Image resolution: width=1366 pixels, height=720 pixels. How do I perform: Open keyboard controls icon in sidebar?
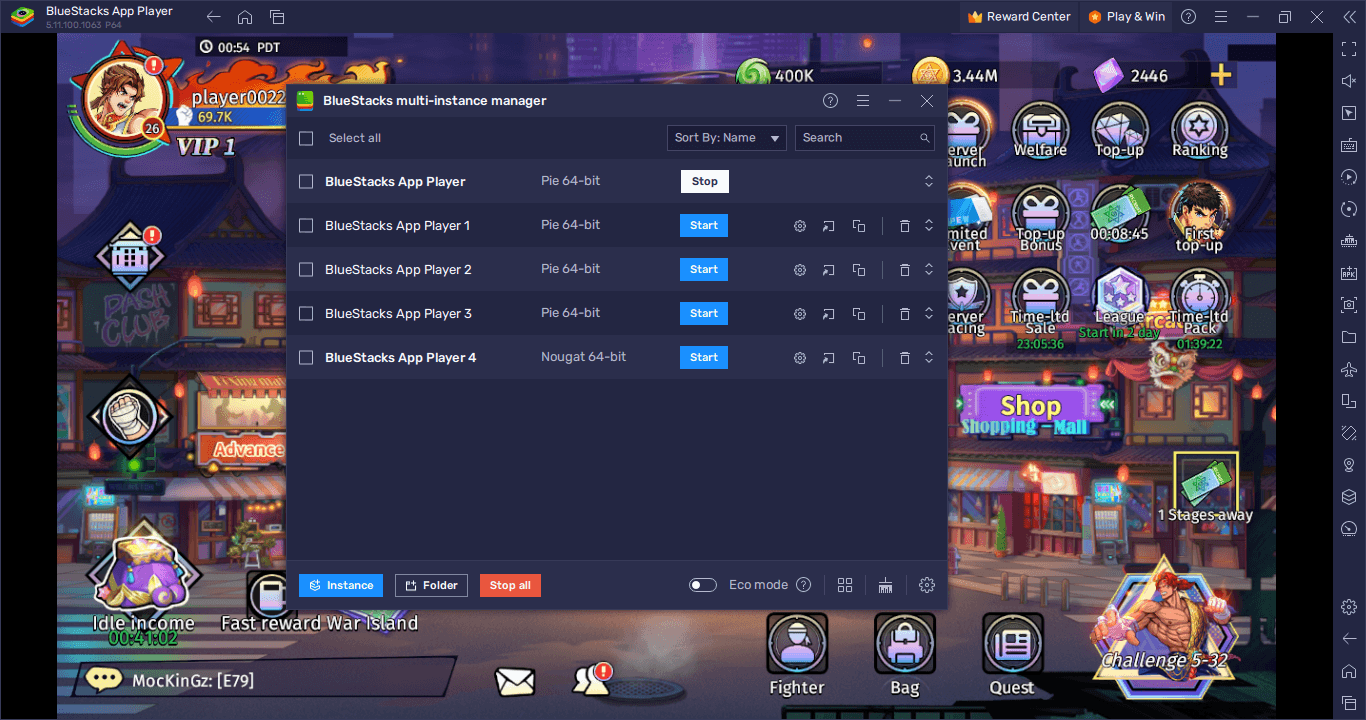point(1349,145)
